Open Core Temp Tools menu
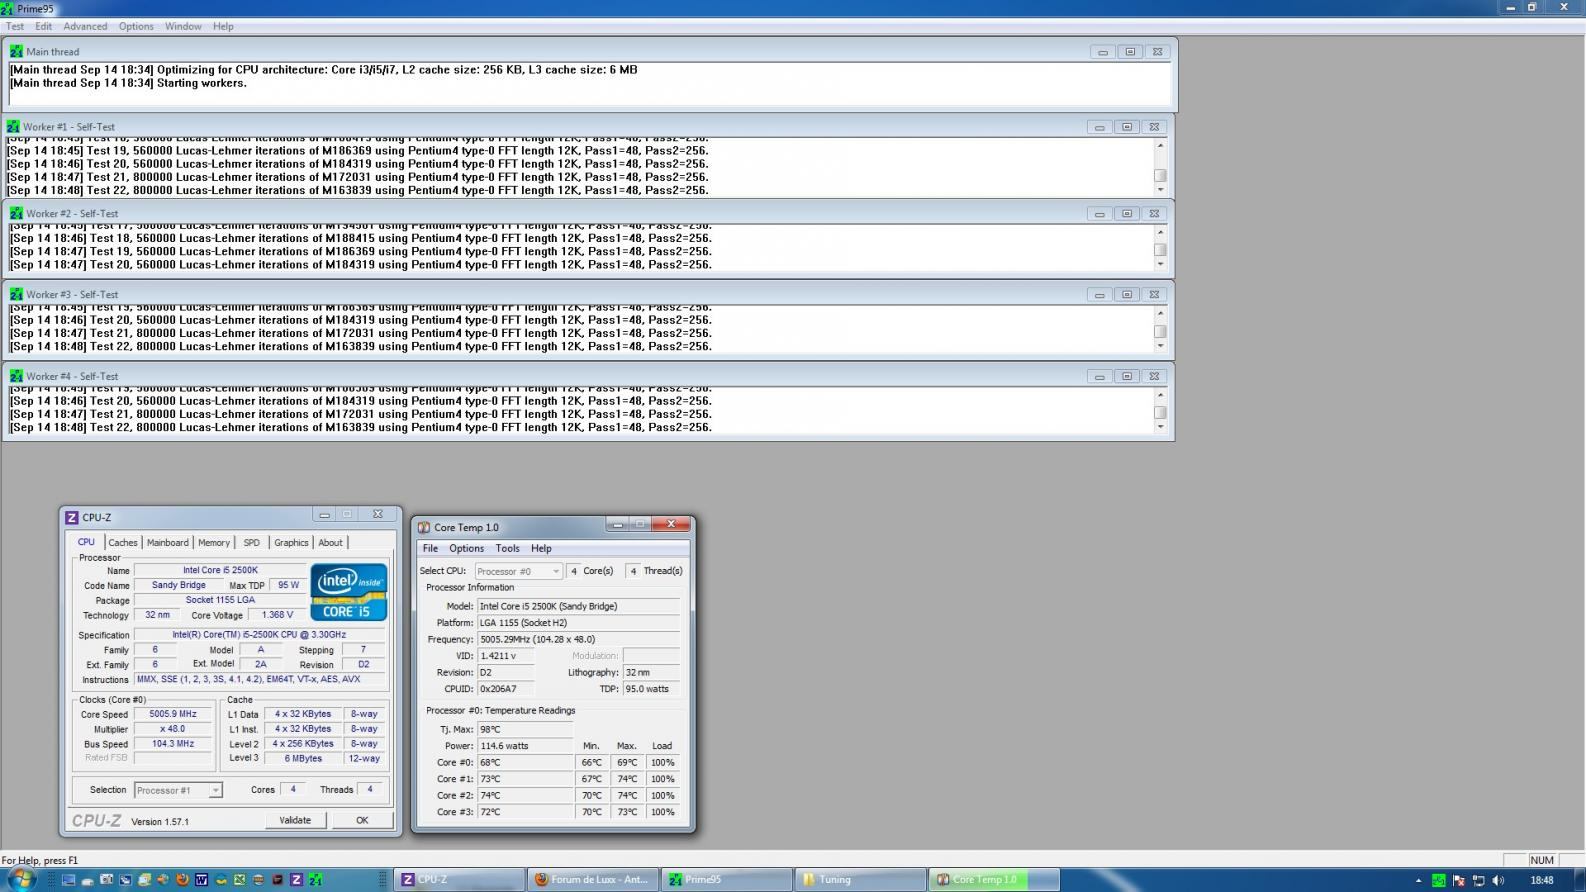The width and height of the screenshot is (1586, 892). coord(507,548)
